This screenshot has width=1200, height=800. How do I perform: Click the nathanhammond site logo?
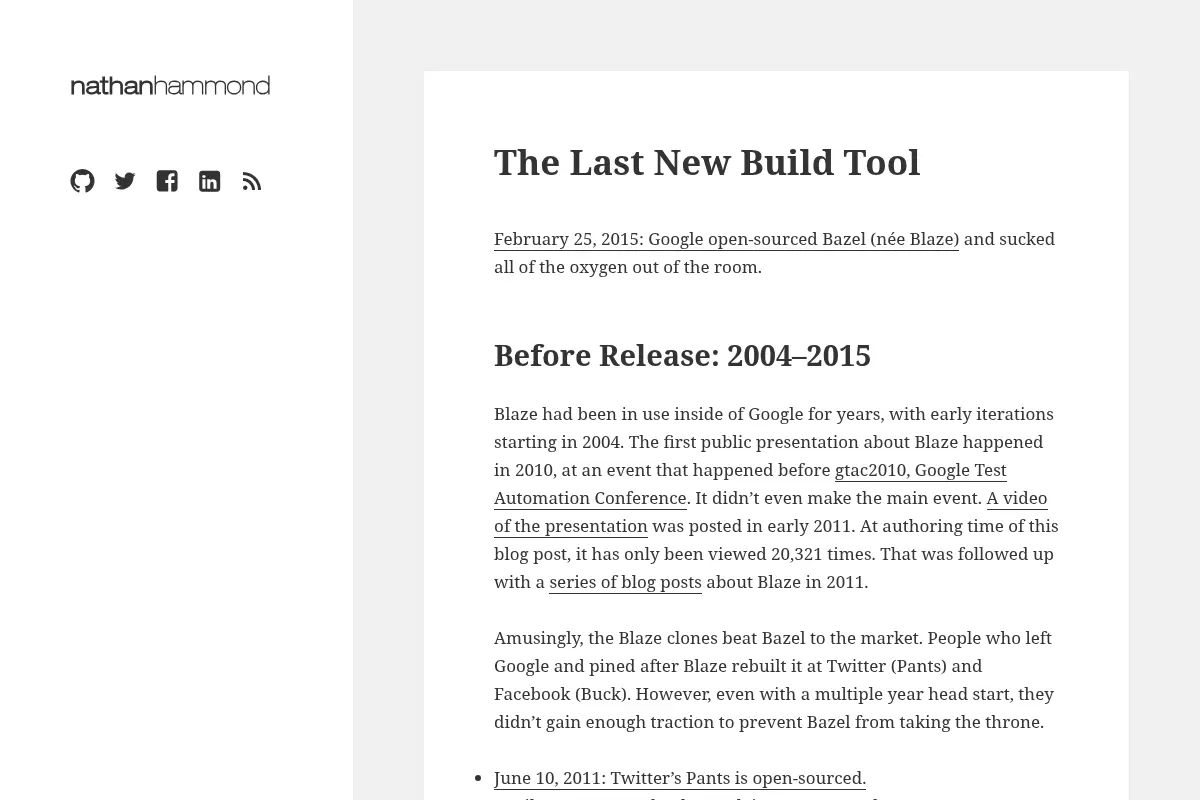click(170, 86)
